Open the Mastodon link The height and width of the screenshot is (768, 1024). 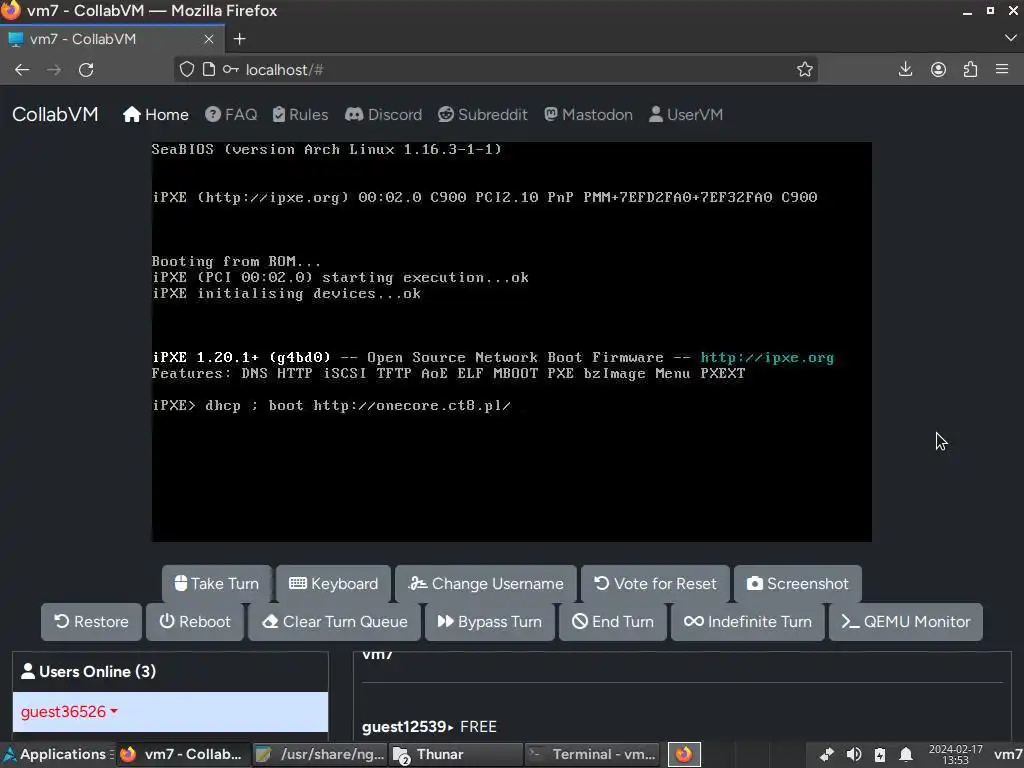pyautogui.click(x=588, y=115)
